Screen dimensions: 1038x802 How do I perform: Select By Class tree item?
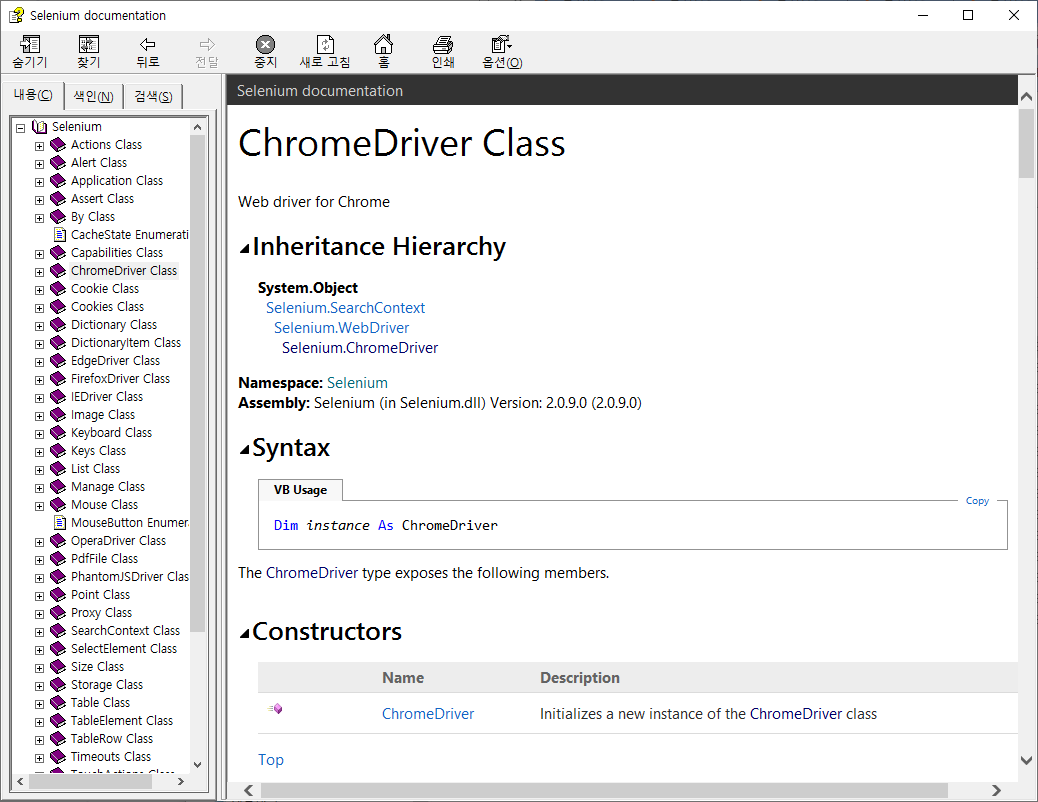click(x=93, y=217)
